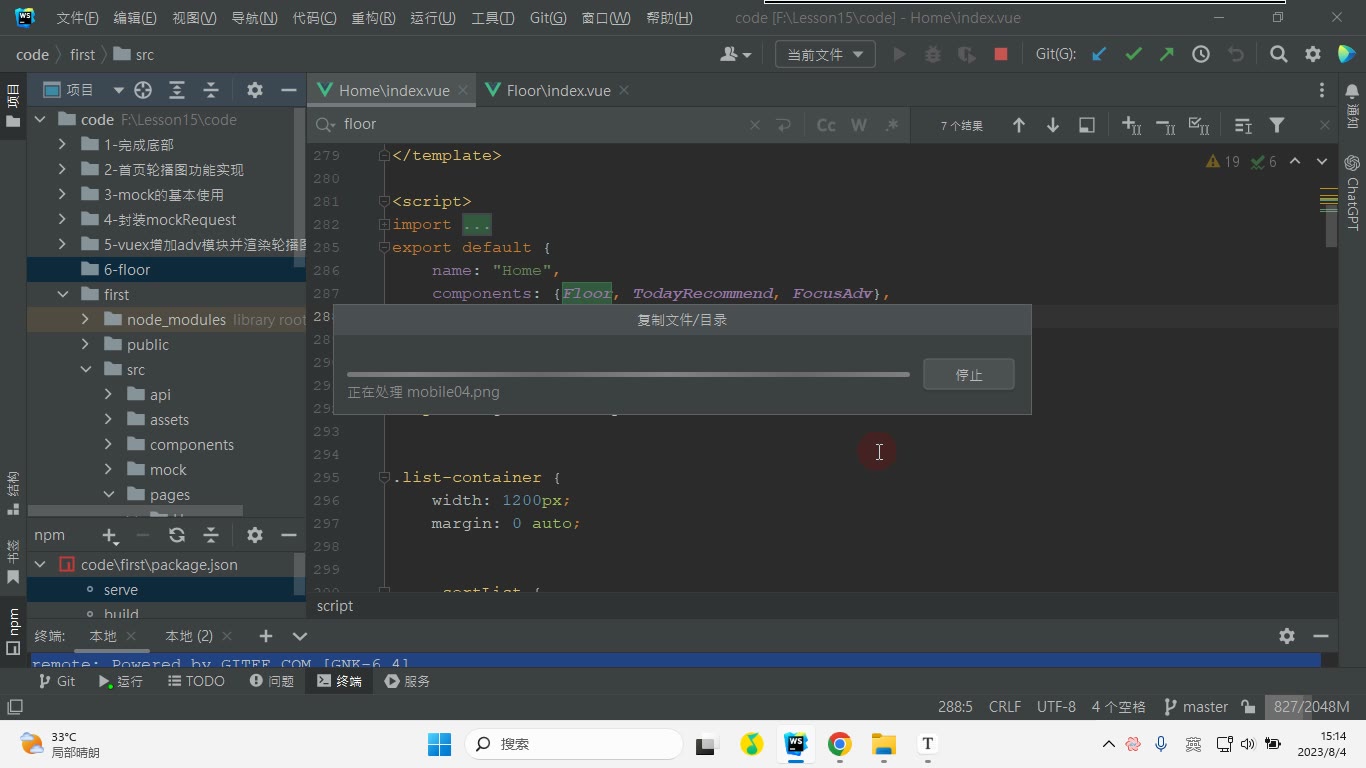Click the Git update project arrow
The height and width of the screenshot is (768, 1366).
click(1099, 55)
